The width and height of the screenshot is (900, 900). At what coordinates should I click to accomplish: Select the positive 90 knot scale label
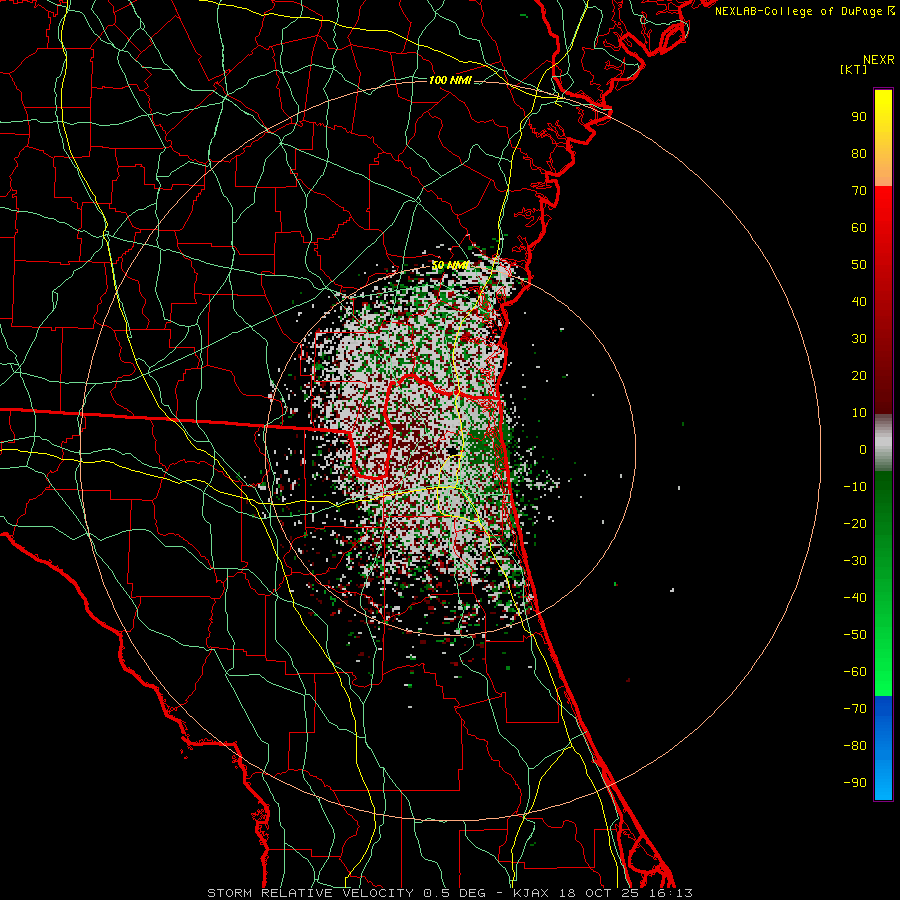coord(859,117)
